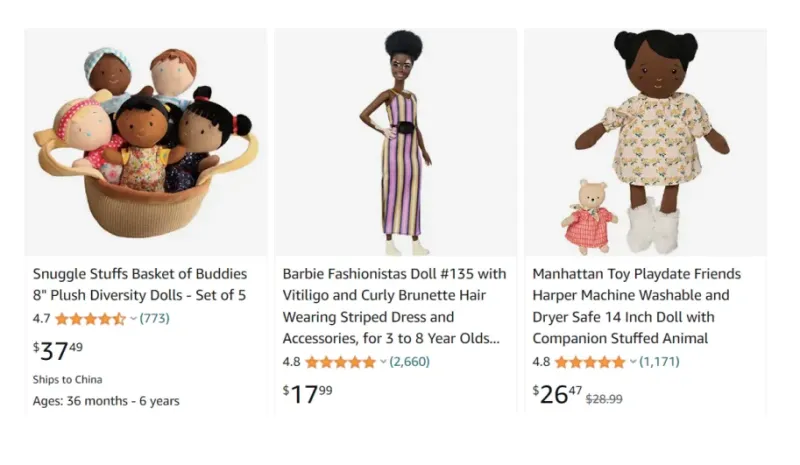Expand rating breakdown chevron for Manhattan Toy
This screenshot has height=465, width=800.
click(633, 362)
